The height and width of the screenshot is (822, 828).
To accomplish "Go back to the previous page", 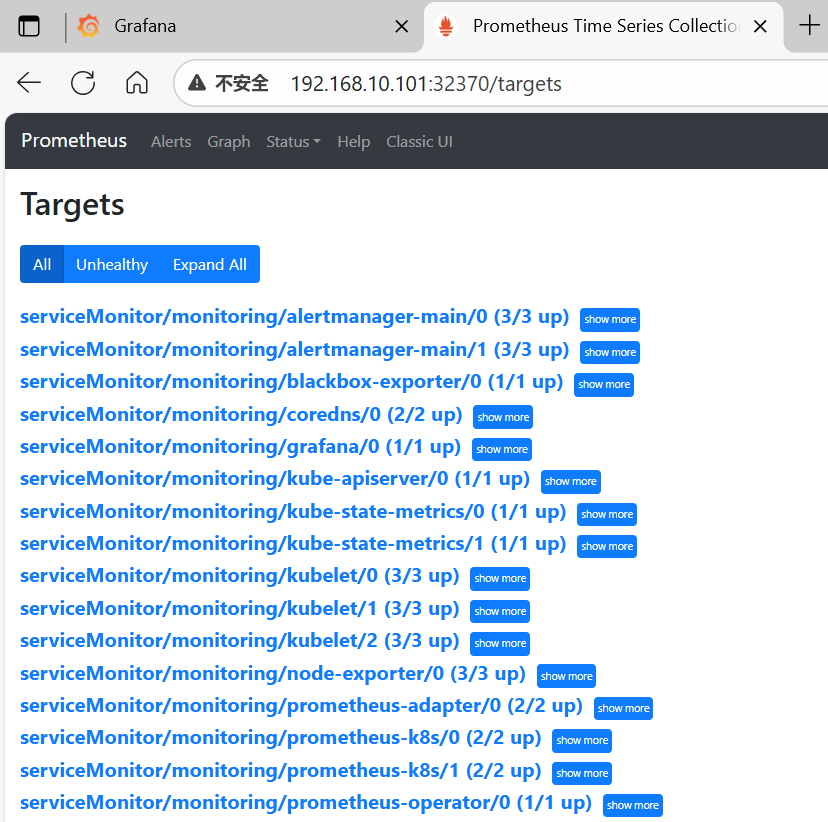I will [x=29, y=83].
